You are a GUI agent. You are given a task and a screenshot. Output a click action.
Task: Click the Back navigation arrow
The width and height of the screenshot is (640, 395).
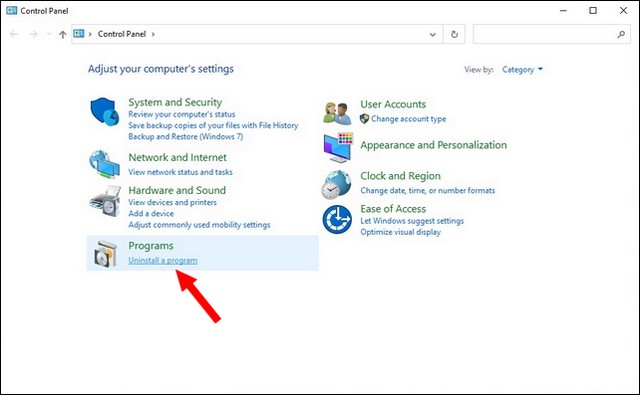click(x=14, y=34)
